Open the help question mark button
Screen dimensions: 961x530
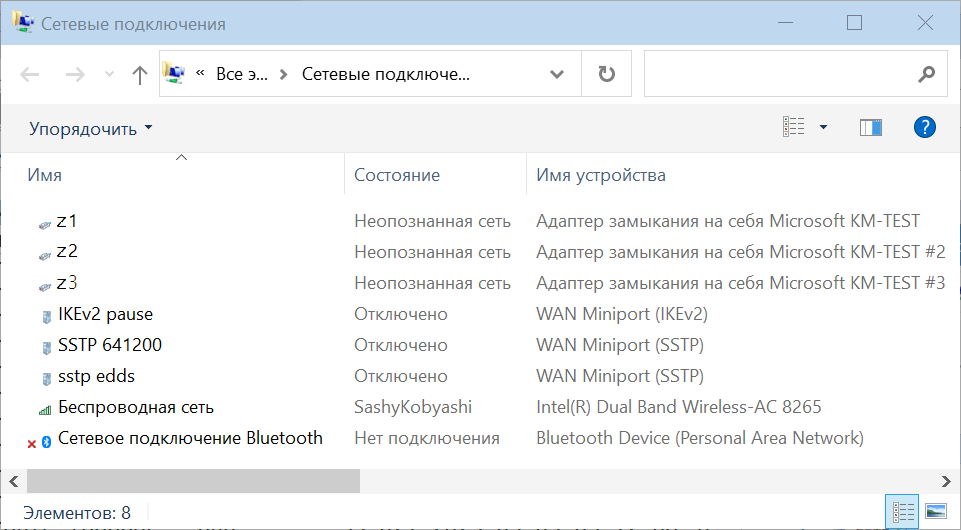[x=924, y=127]
